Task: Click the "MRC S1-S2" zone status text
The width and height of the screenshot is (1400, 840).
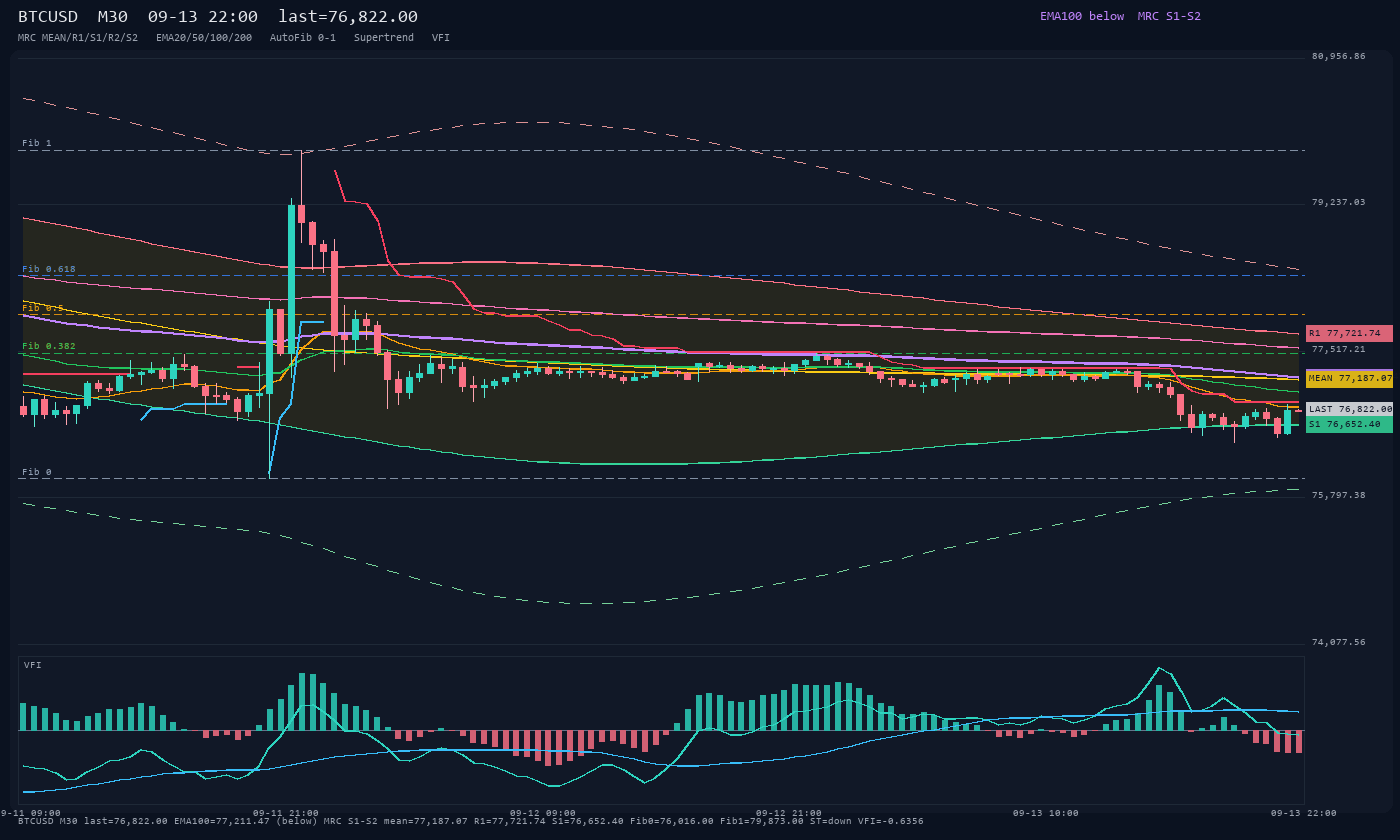Action: pos(1169,16)
